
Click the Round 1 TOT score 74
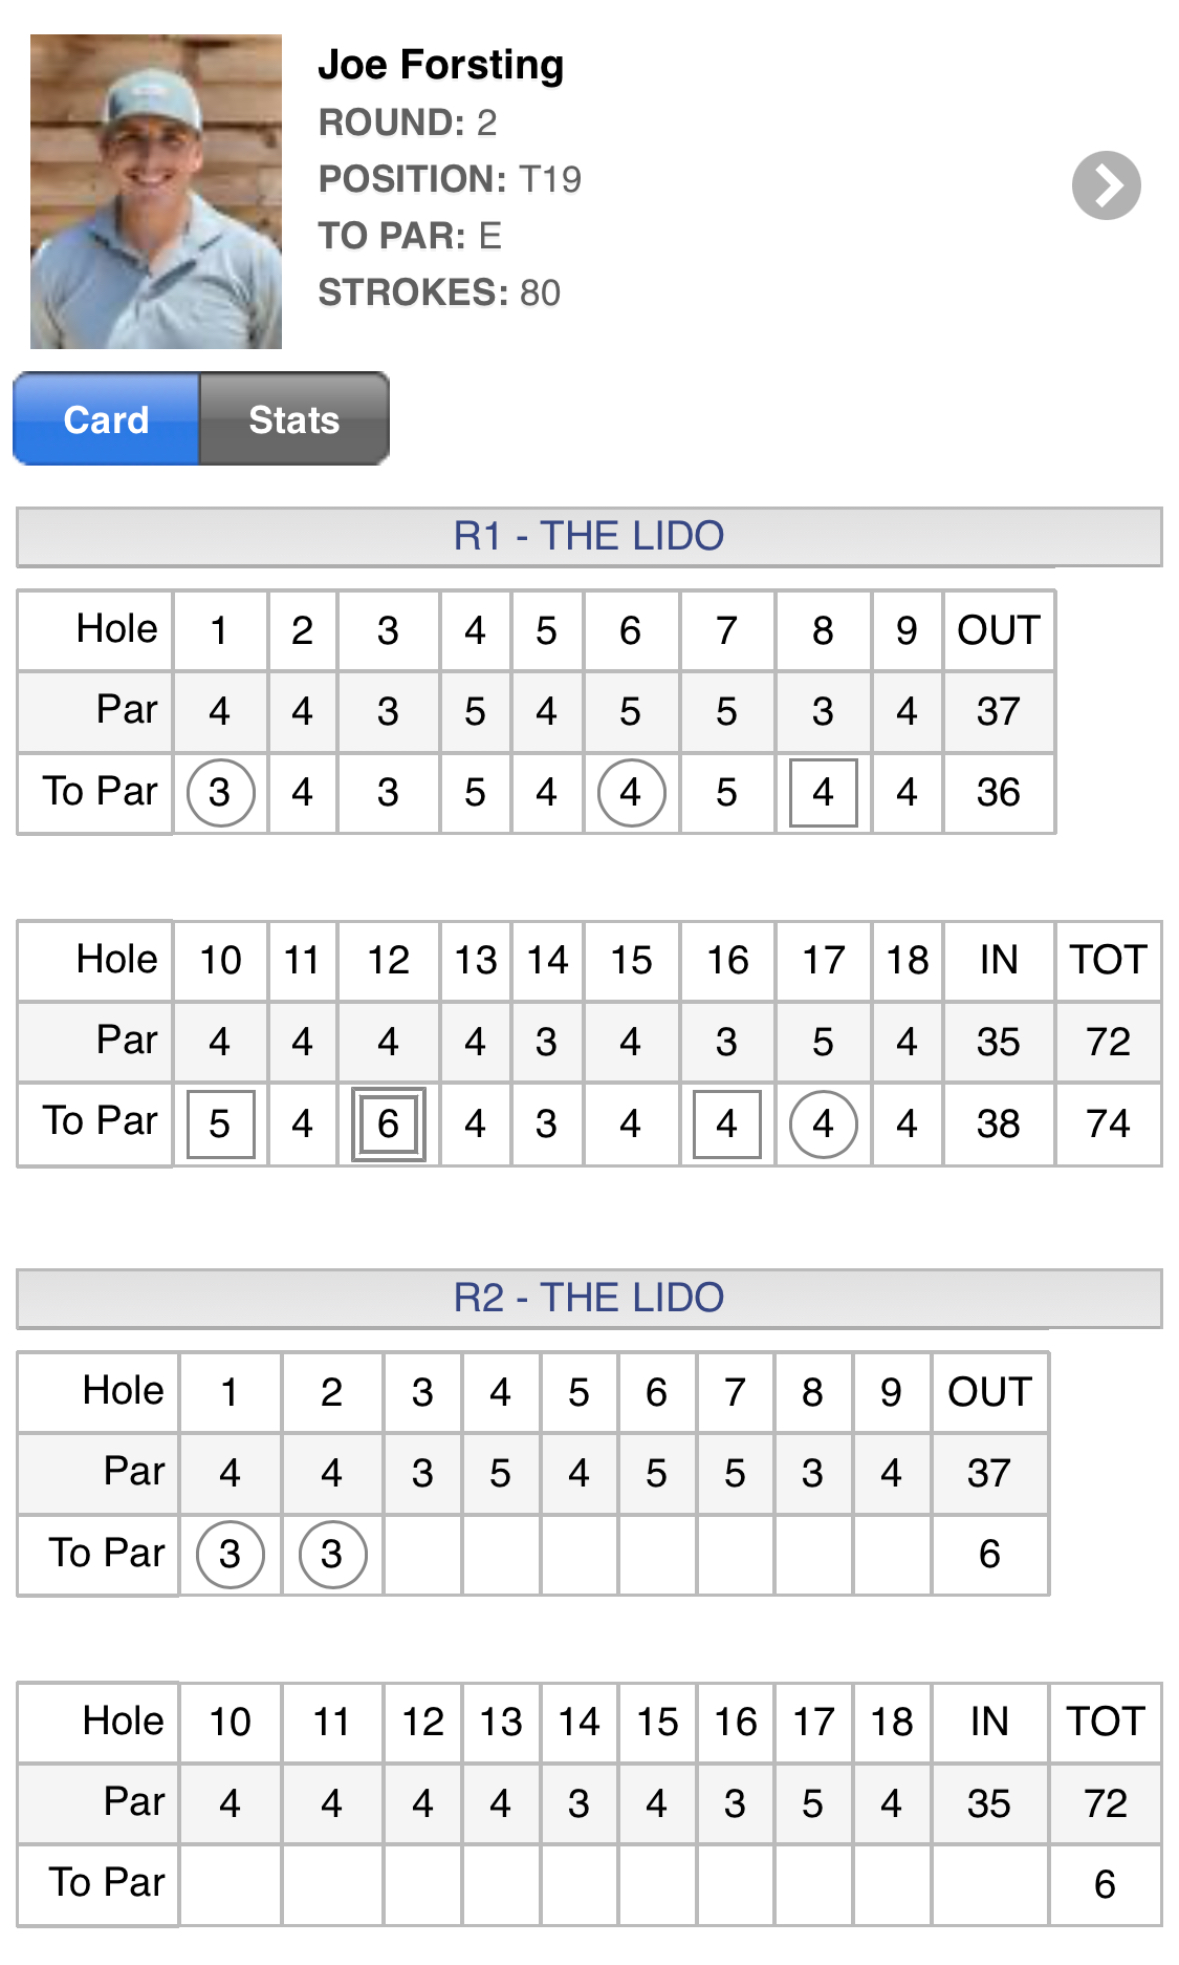[1108, 1124]
